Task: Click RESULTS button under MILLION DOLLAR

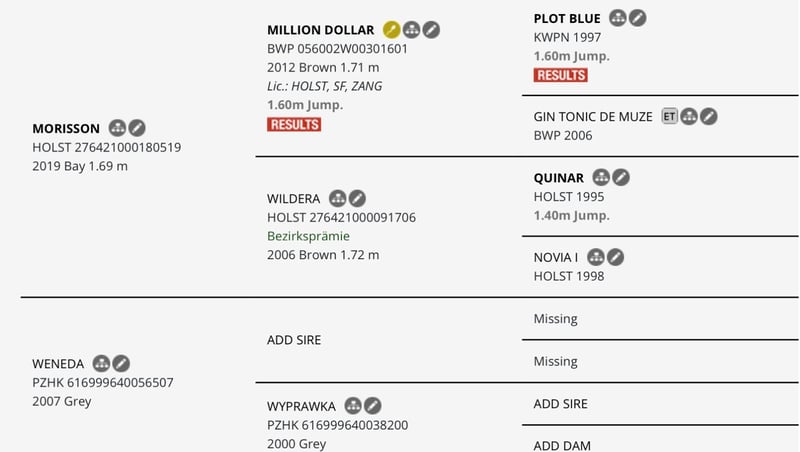Action: pos(294,124)
